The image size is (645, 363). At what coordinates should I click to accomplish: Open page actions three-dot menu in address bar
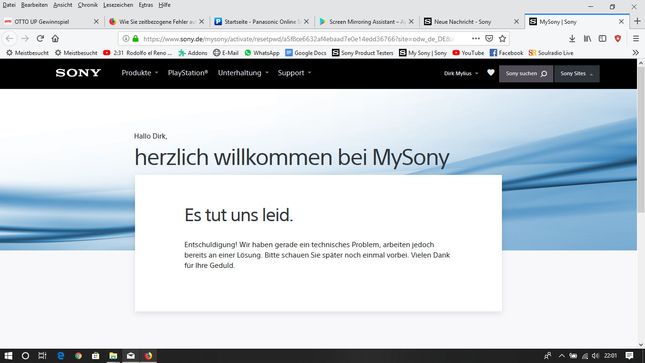pos(476,39)
